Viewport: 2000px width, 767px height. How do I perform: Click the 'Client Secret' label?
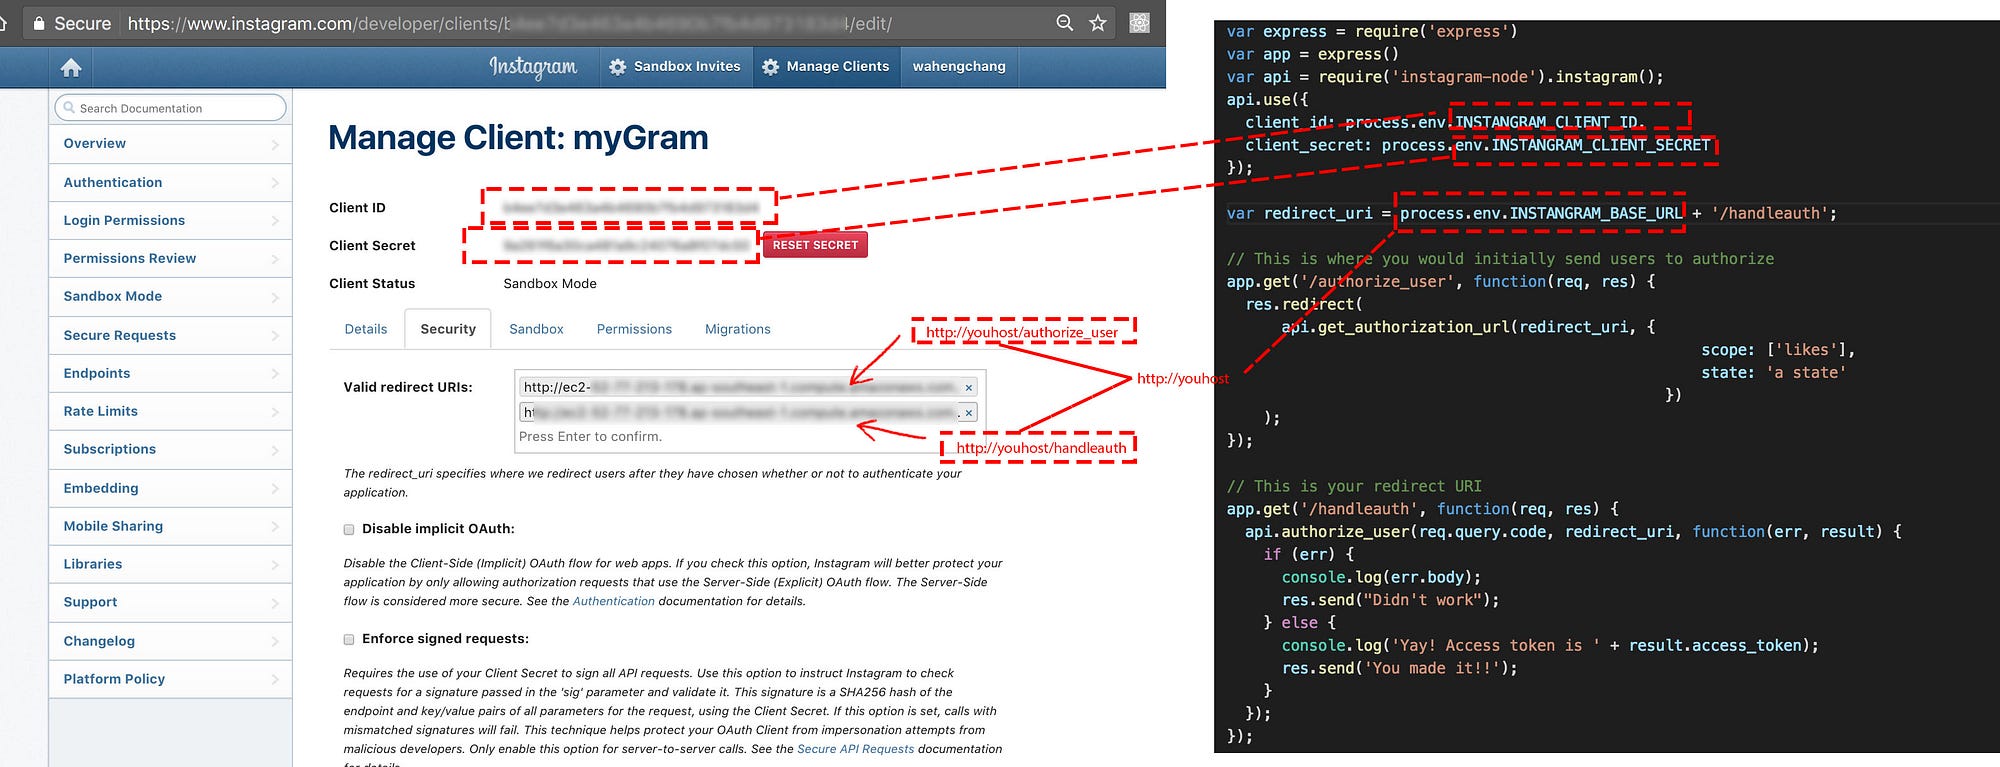point(372,246)
